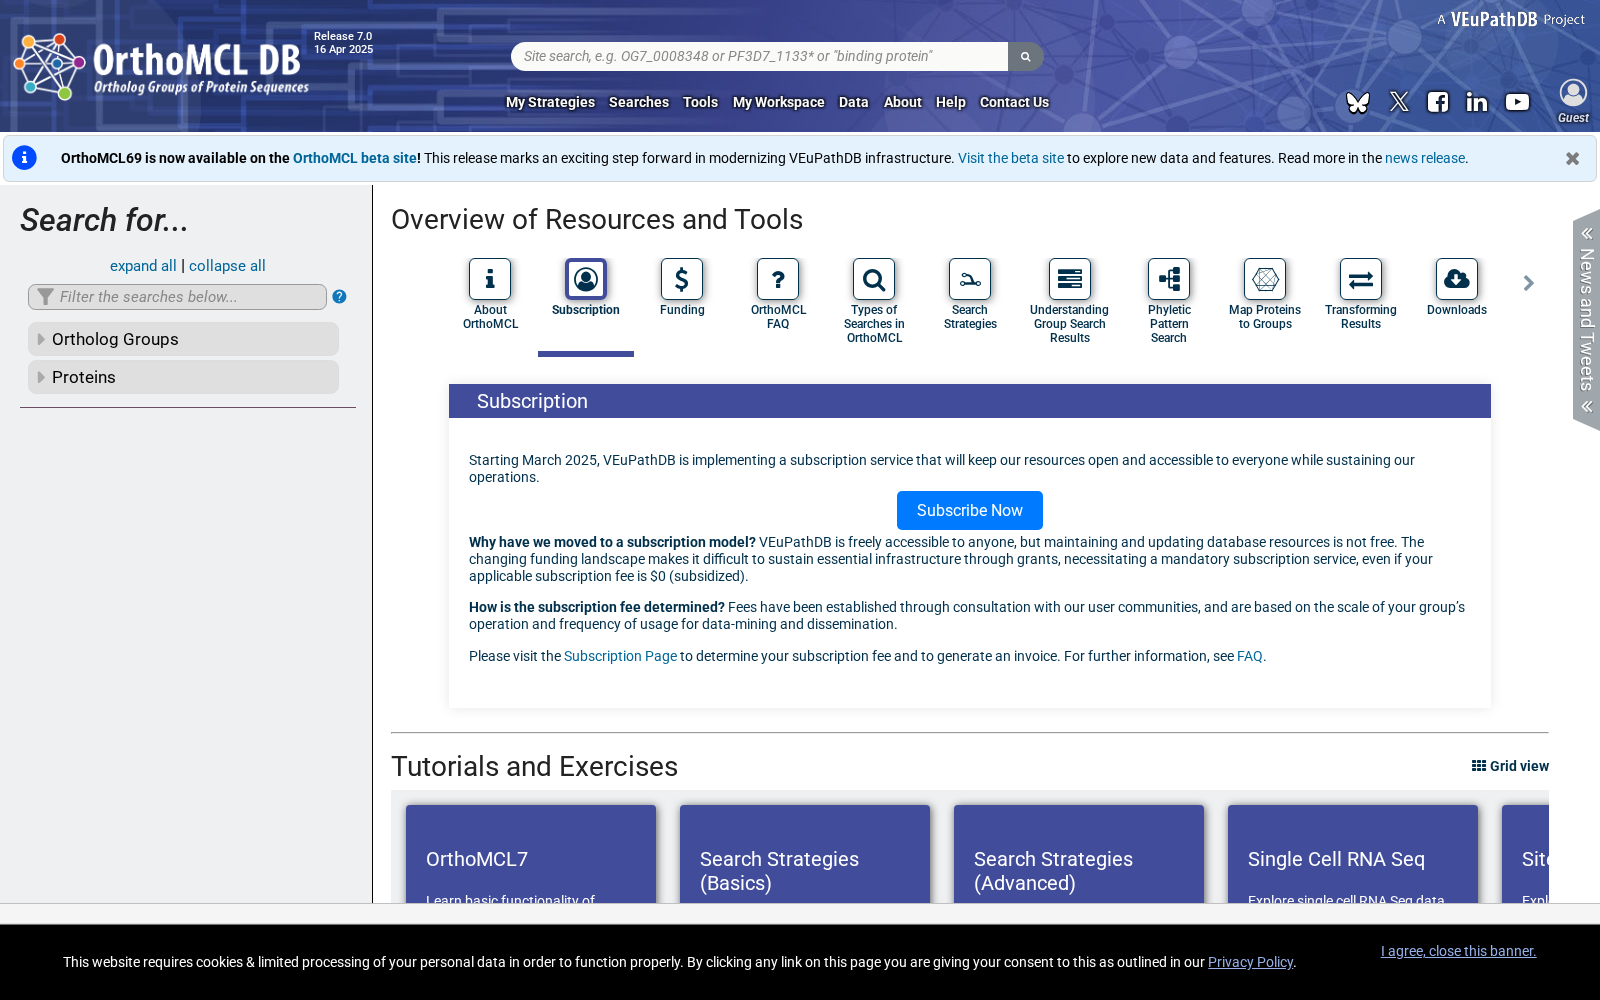The width and height of the screenshot is (1600, 1000).
Task: Open the Single Cell RNA Seq tutorial card
Action: tap(1353, 854)
